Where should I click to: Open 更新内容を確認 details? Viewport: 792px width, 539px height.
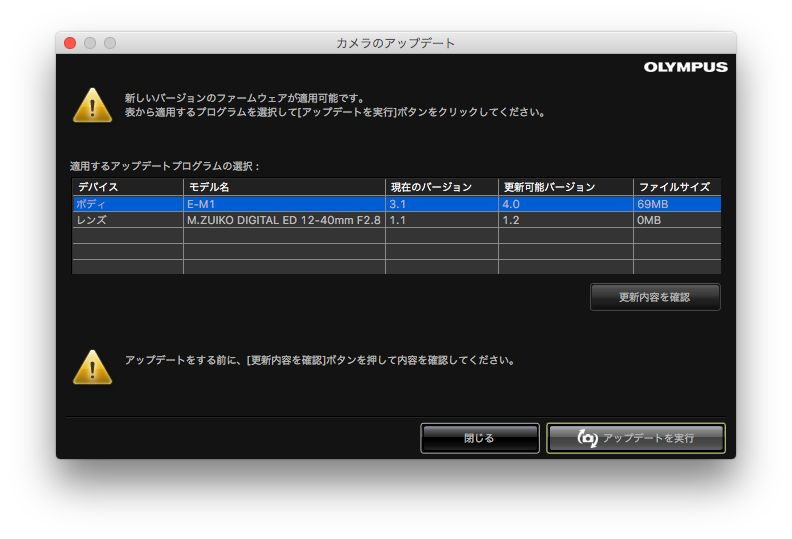655,297
